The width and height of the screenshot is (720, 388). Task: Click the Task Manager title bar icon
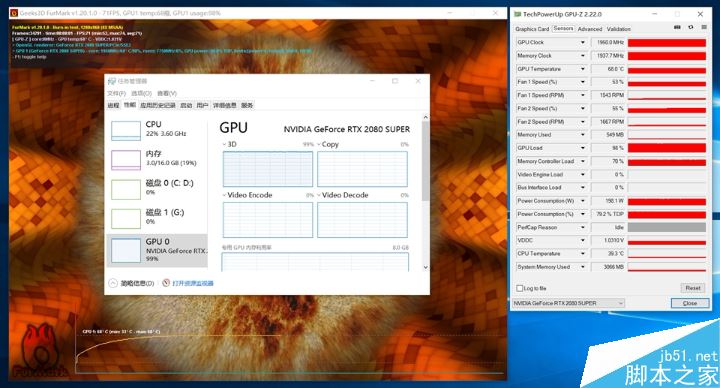(112, 81)
